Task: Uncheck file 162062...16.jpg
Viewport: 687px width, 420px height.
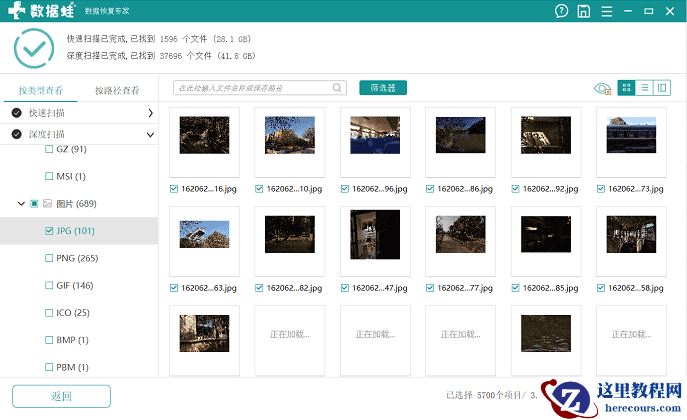Action: 174,189
